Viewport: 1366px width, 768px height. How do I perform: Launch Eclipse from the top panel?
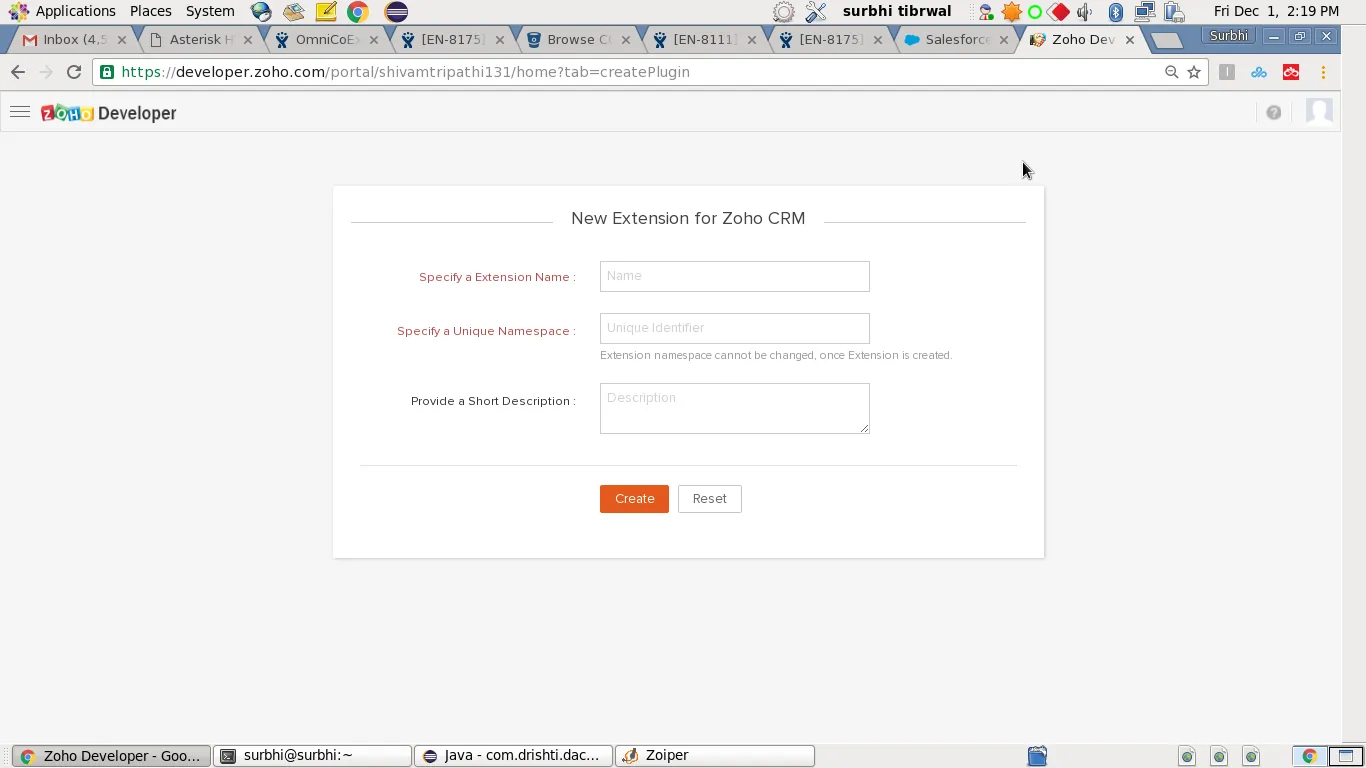[x=396, y=12]
